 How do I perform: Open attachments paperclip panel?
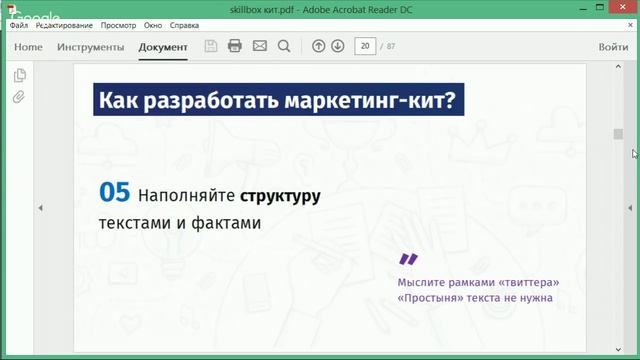[x=19, y=97]
